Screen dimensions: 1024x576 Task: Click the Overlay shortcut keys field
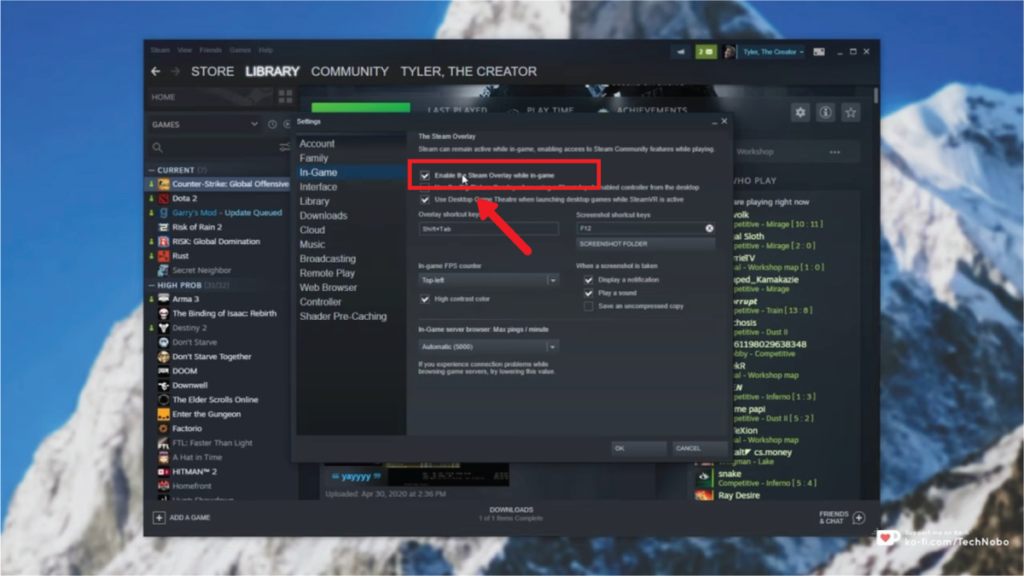click(x=488, y=229)
